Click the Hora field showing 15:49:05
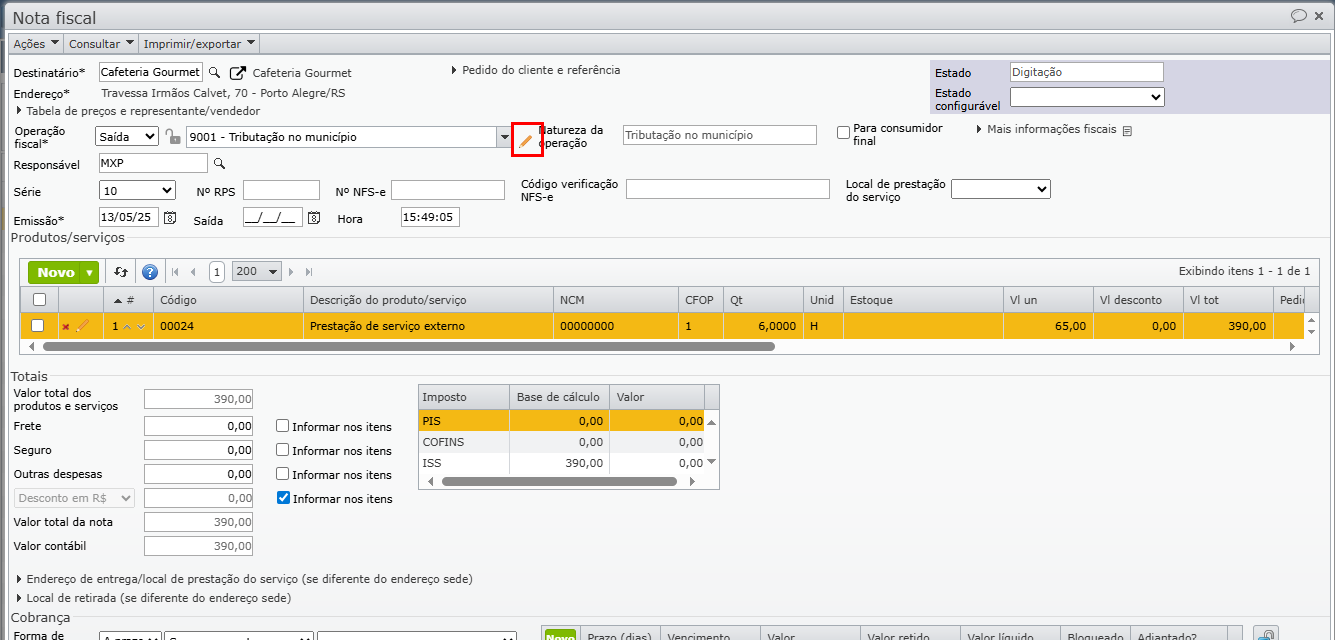 click(x=430, y=217)
